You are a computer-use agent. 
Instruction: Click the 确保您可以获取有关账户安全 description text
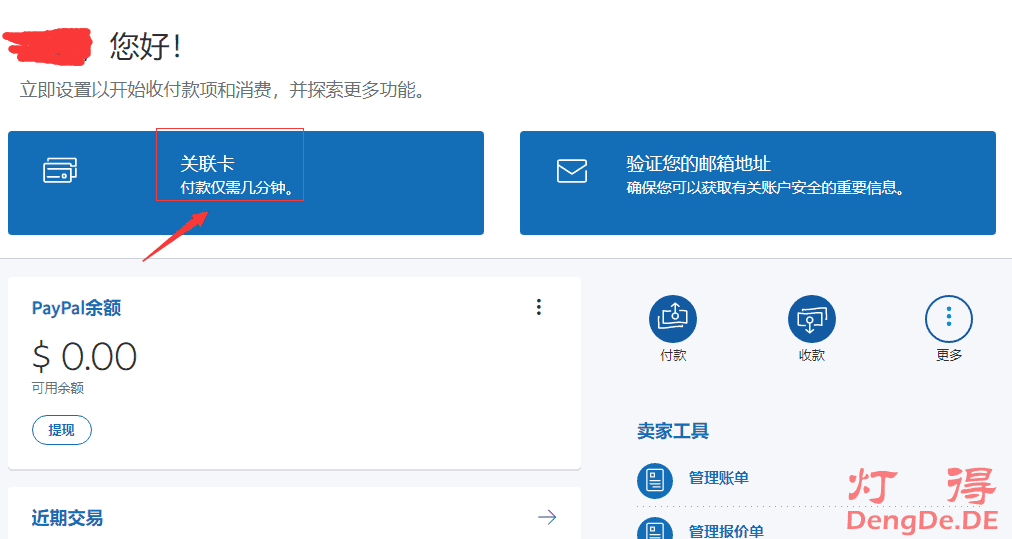click(x=765, y=187)
